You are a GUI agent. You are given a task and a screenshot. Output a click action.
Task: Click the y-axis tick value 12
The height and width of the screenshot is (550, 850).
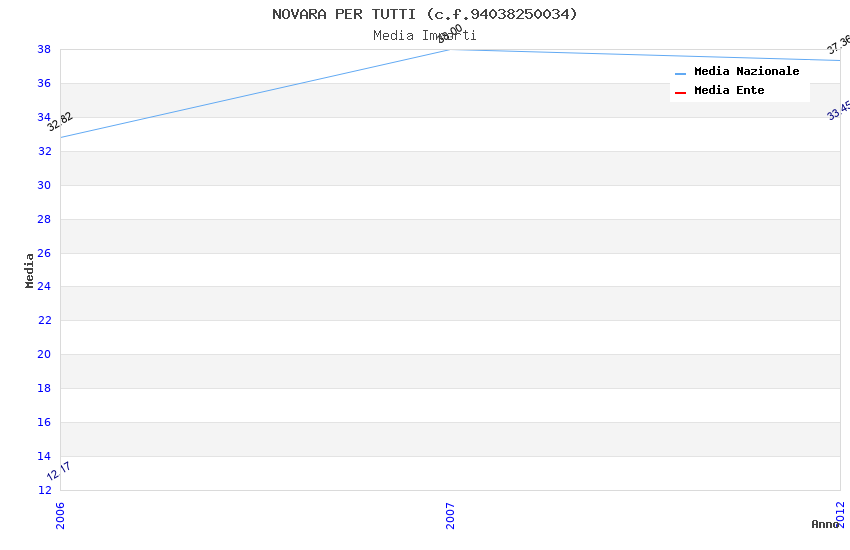[44, 490]
